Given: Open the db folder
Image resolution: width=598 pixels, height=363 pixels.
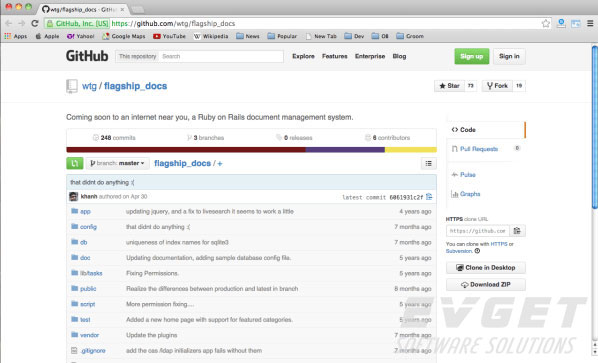Looking at the screenshot, I should pos(84,243).
